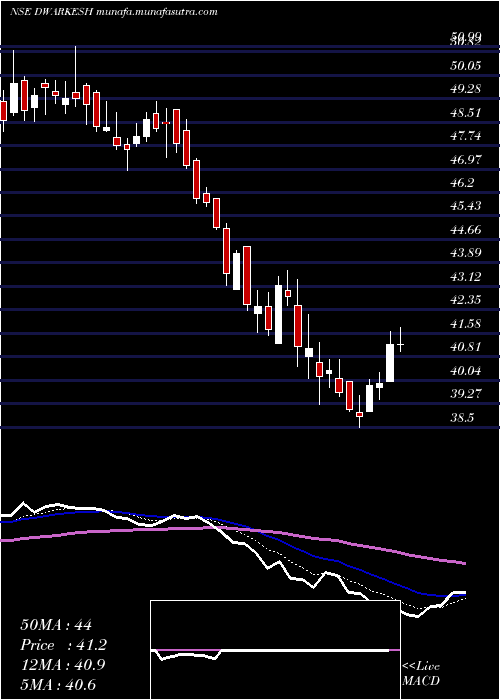Click the 43.89 price axis label

(x=466, y=253)
